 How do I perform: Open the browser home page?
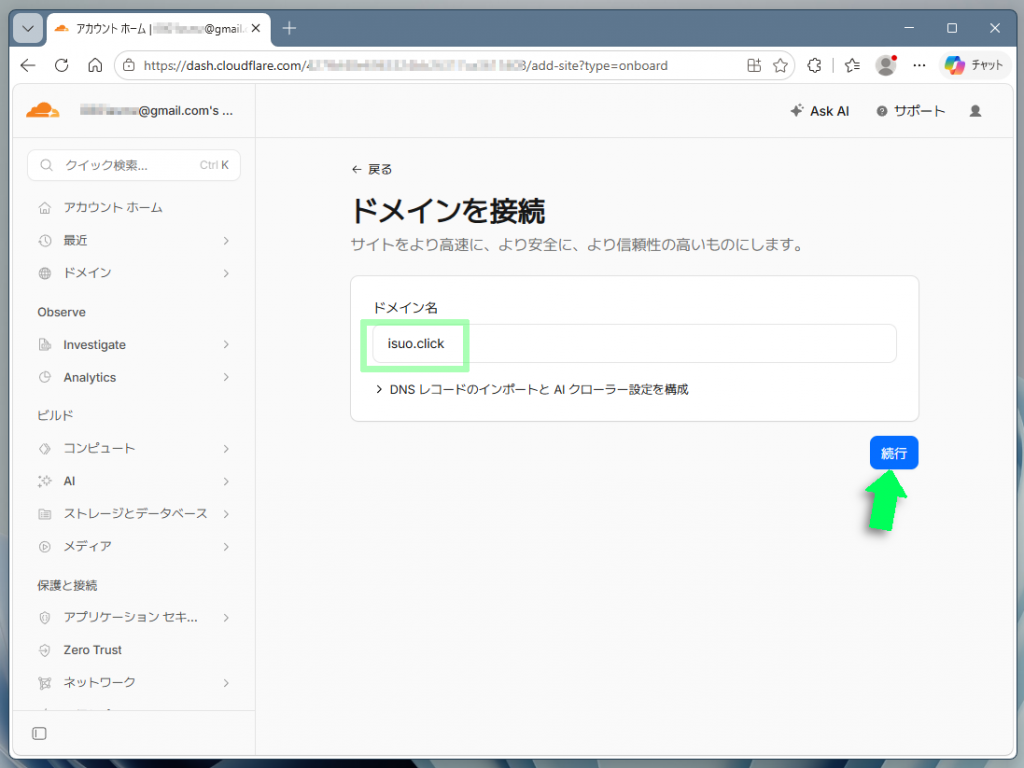(95, 65)
